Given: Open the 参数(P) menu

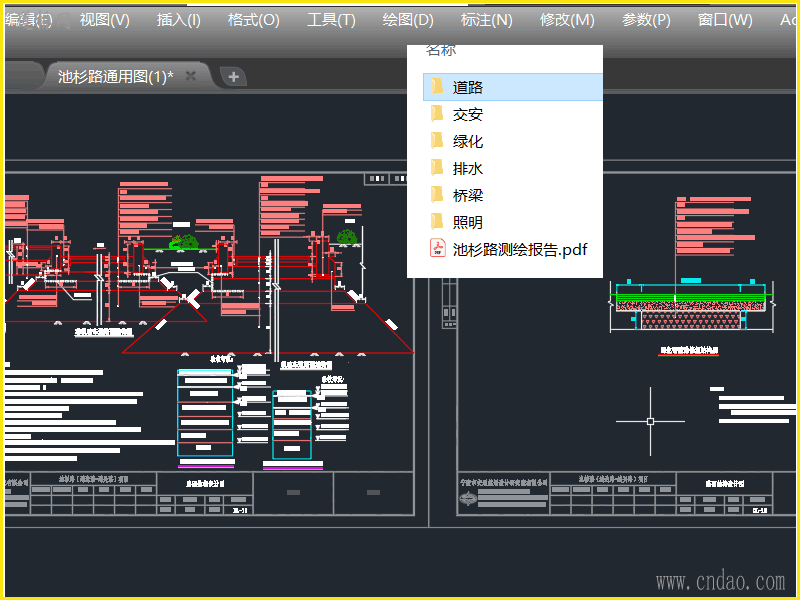Looking at the screenshot, I should pyautogui.click(x=646, y=20).
